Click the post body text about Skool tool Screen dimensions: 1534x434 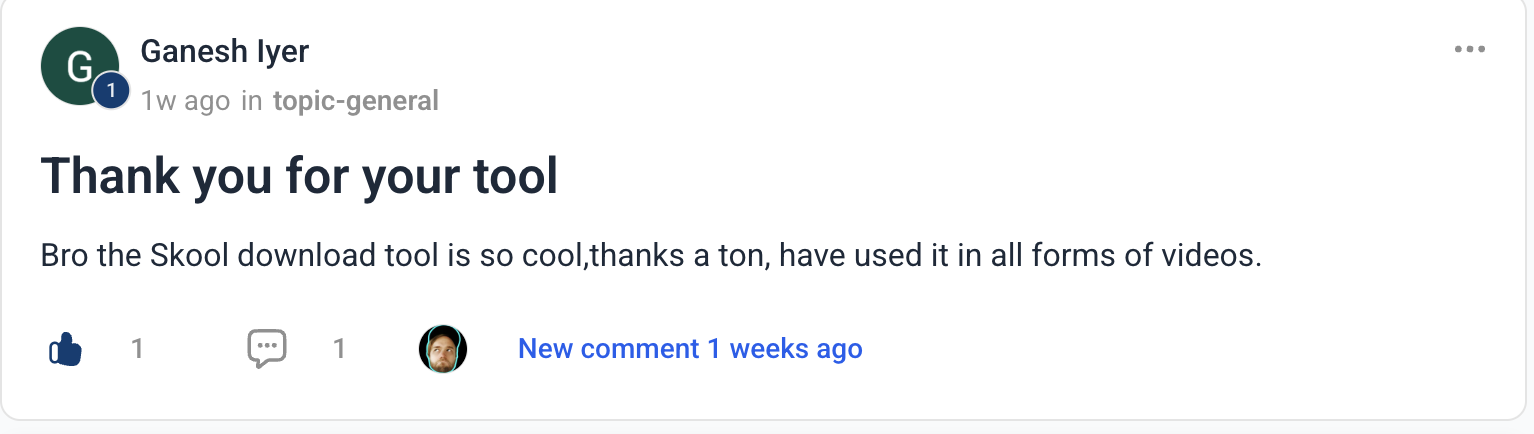click(x=650, y=256)
